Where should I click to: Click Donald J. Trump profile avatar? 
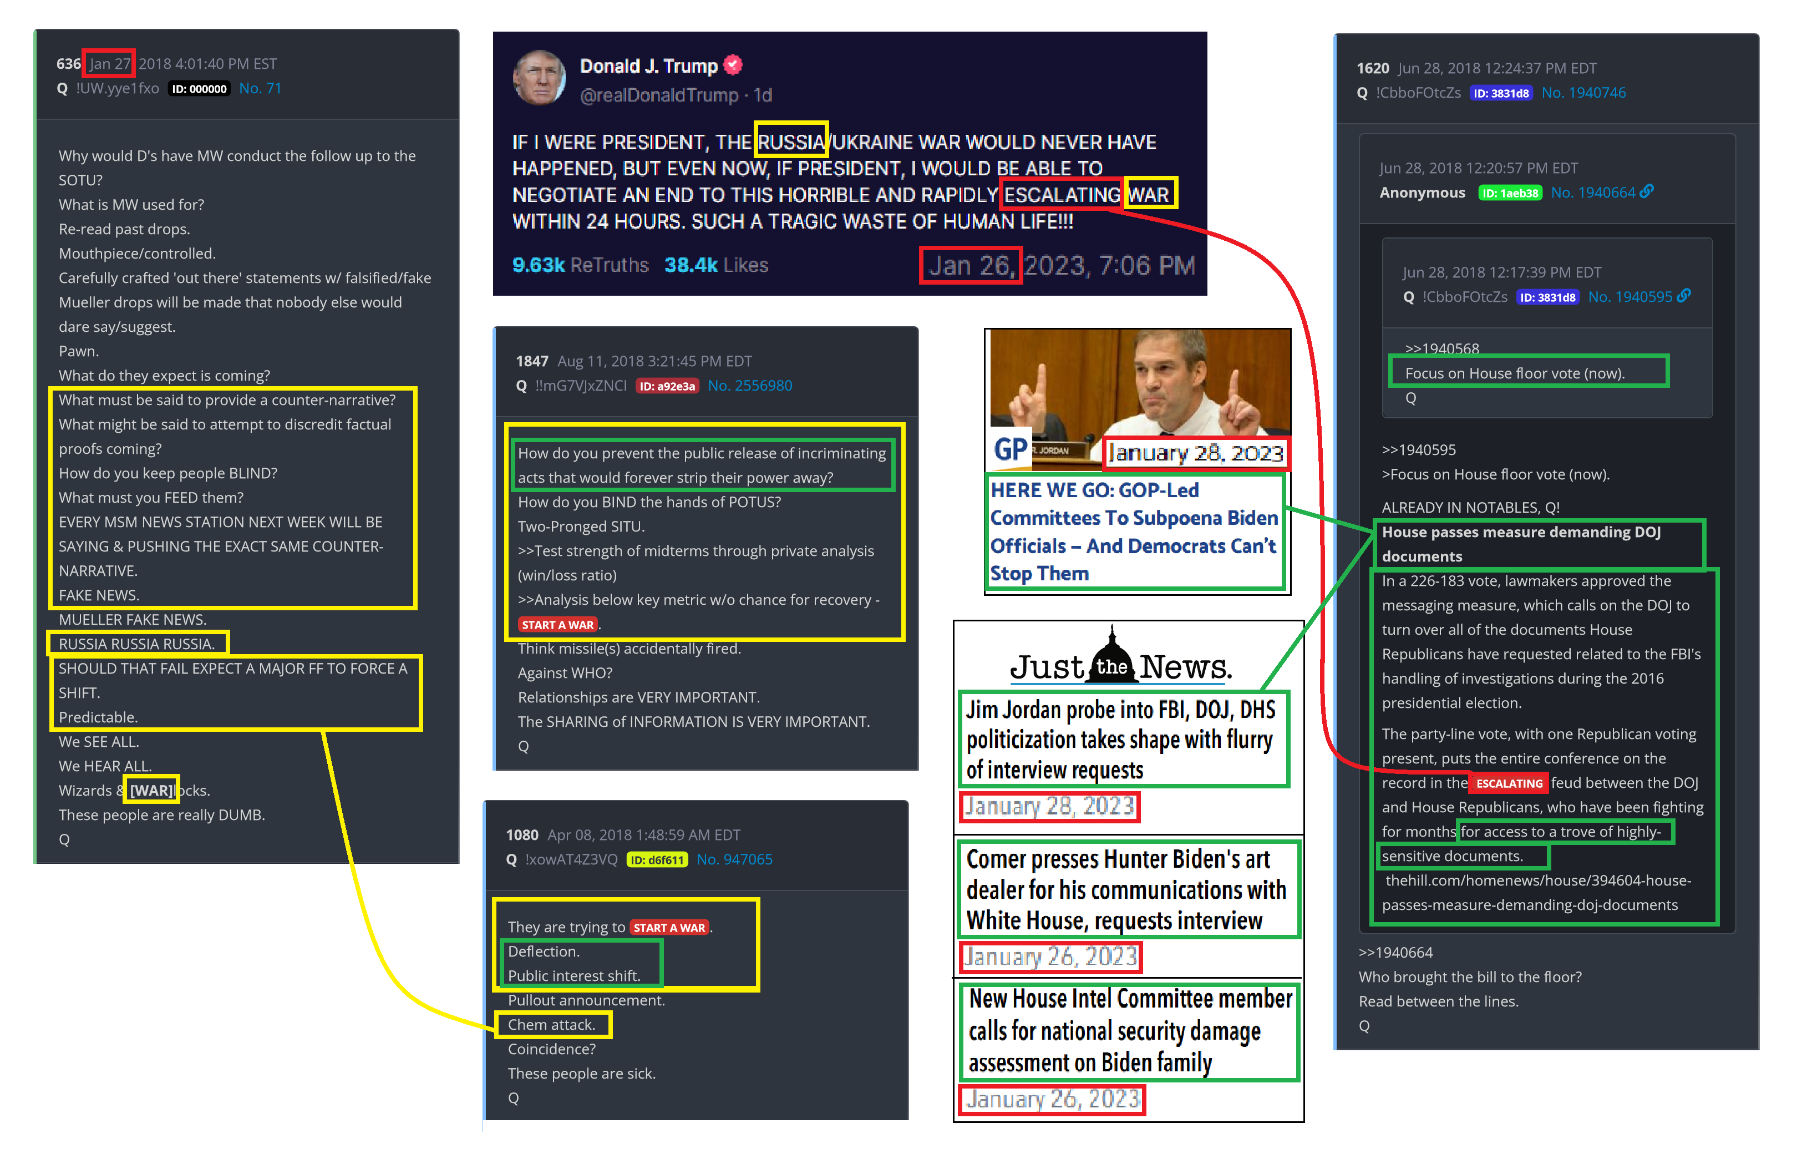[x=539, y=78]
